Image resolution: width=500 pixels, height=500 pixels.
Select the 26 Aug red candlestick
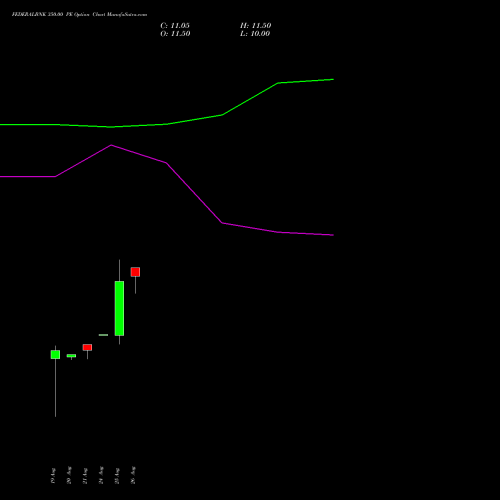[135, 272]
